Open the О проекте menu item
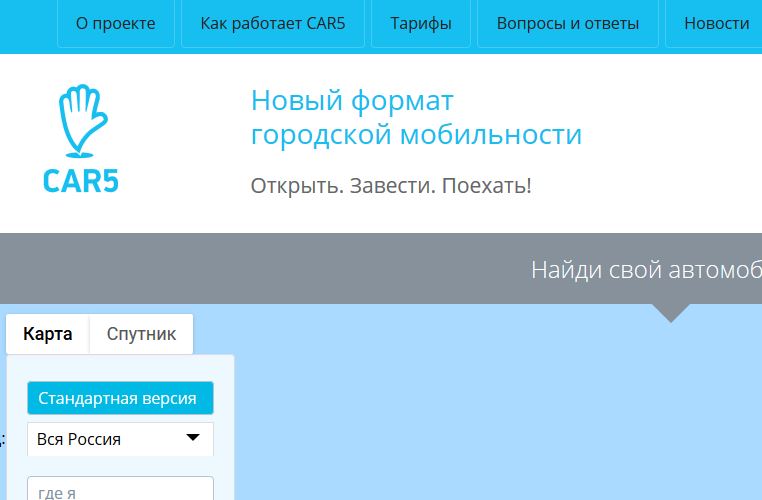This screenshot has width=762, height=500. coord(116,23)
